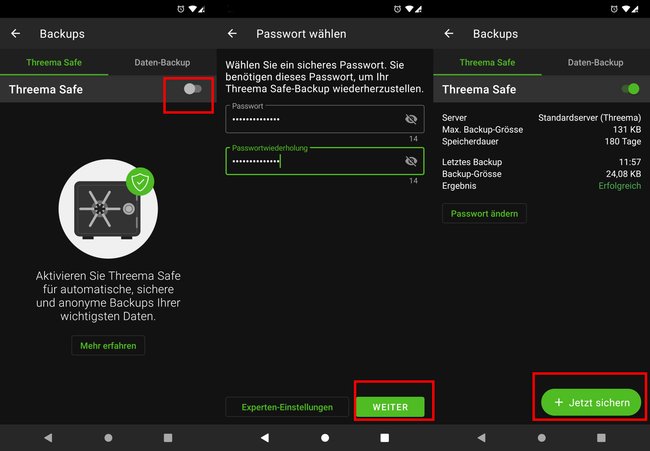Tap Android recents button on left screen
650x451 pixels.
pos(168,437)
